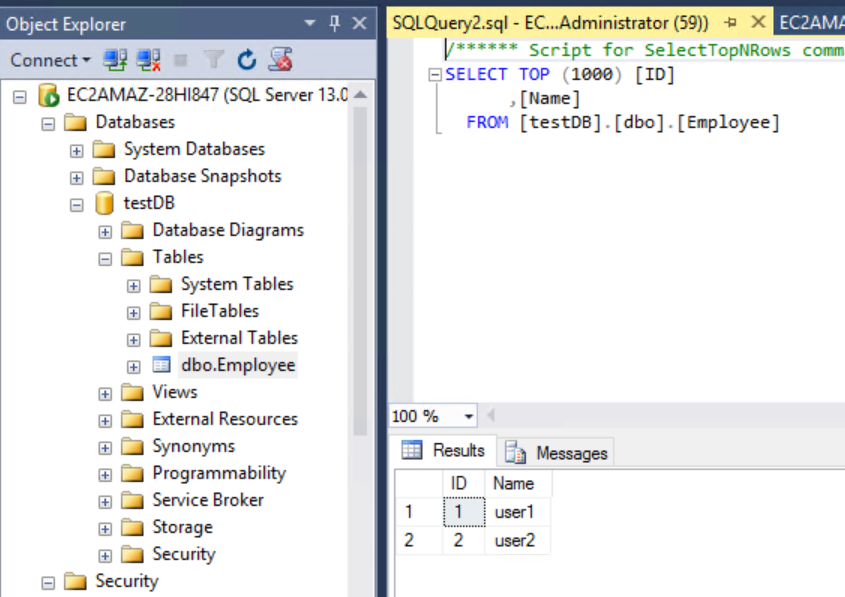The height and width of the screenshot is (597, 845).
Task: Open the 100 % zoom dropdown
Action: click(468, 416)
